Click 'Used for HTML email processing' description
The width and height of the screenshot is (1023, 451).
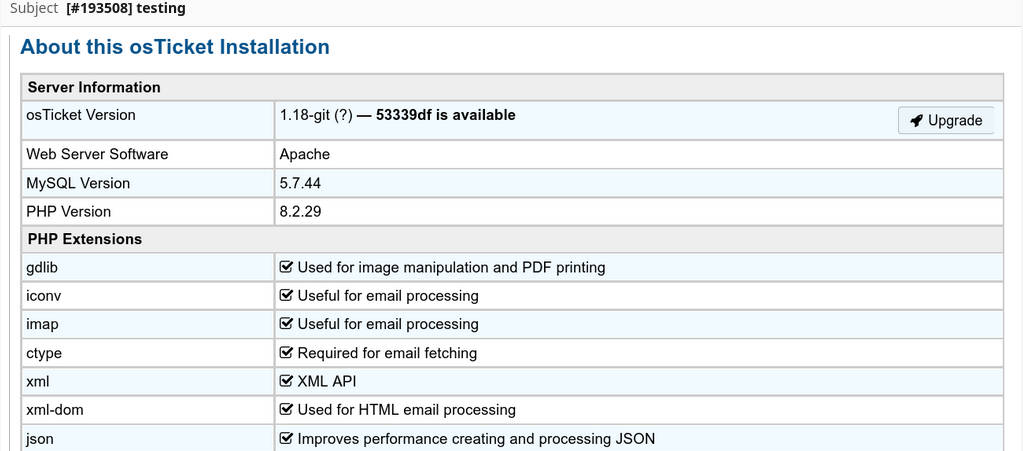(x=406, y=410)
